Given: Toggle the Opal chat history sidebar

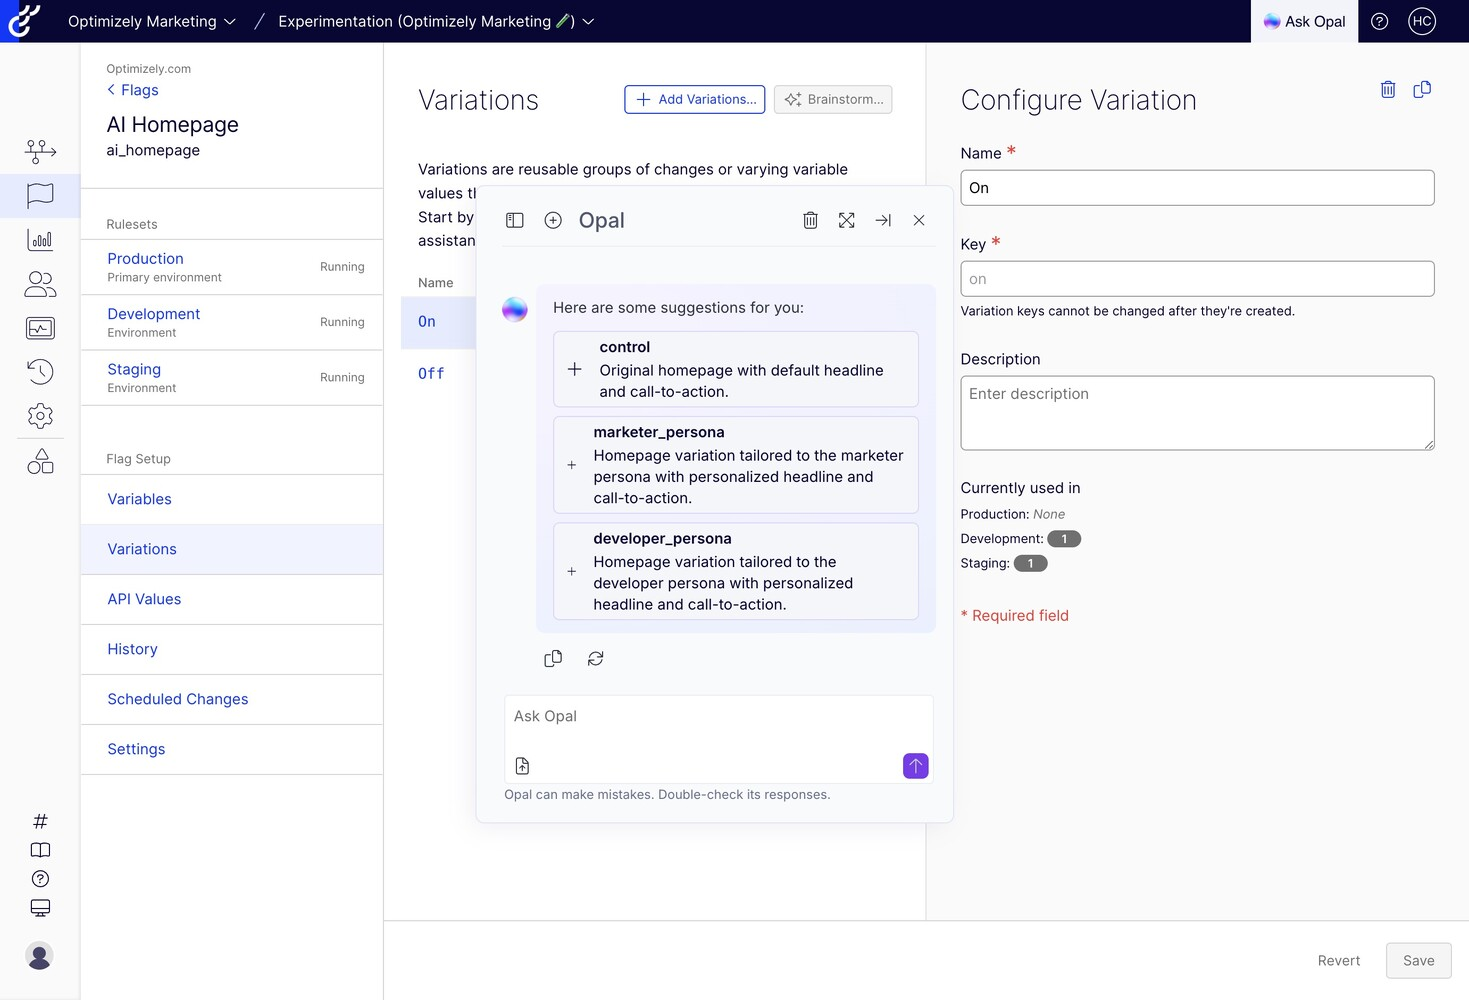Looking at the screenshot, I should click(515, 220).
